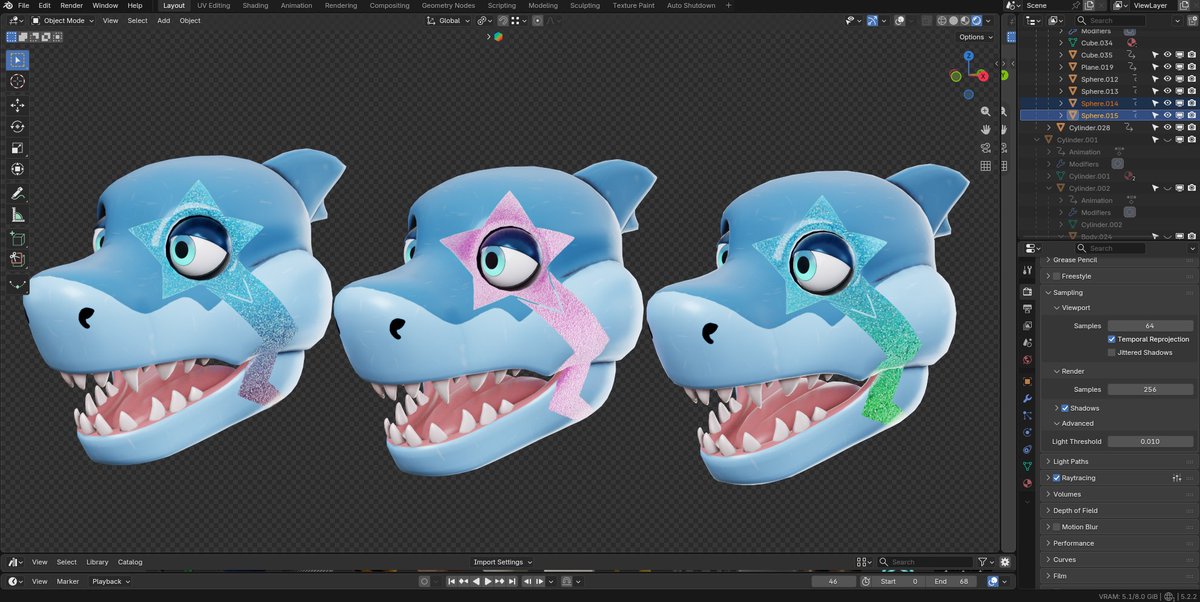Click the viewport zoom magnifier icon
This screenshot has width=1200, height=602.
click(985, 111)
